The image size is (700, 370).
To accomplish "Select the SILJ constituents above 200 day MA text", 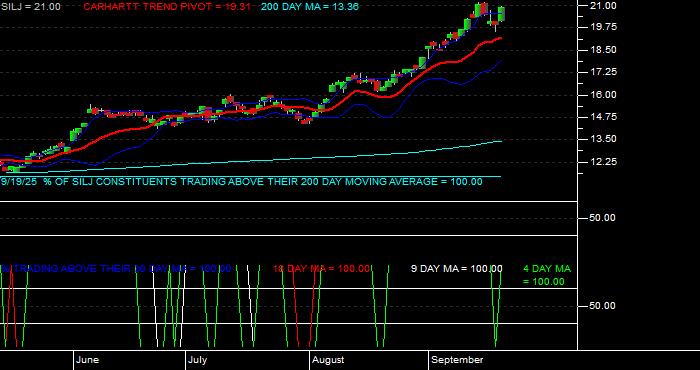I will click(x=242, y=182).
